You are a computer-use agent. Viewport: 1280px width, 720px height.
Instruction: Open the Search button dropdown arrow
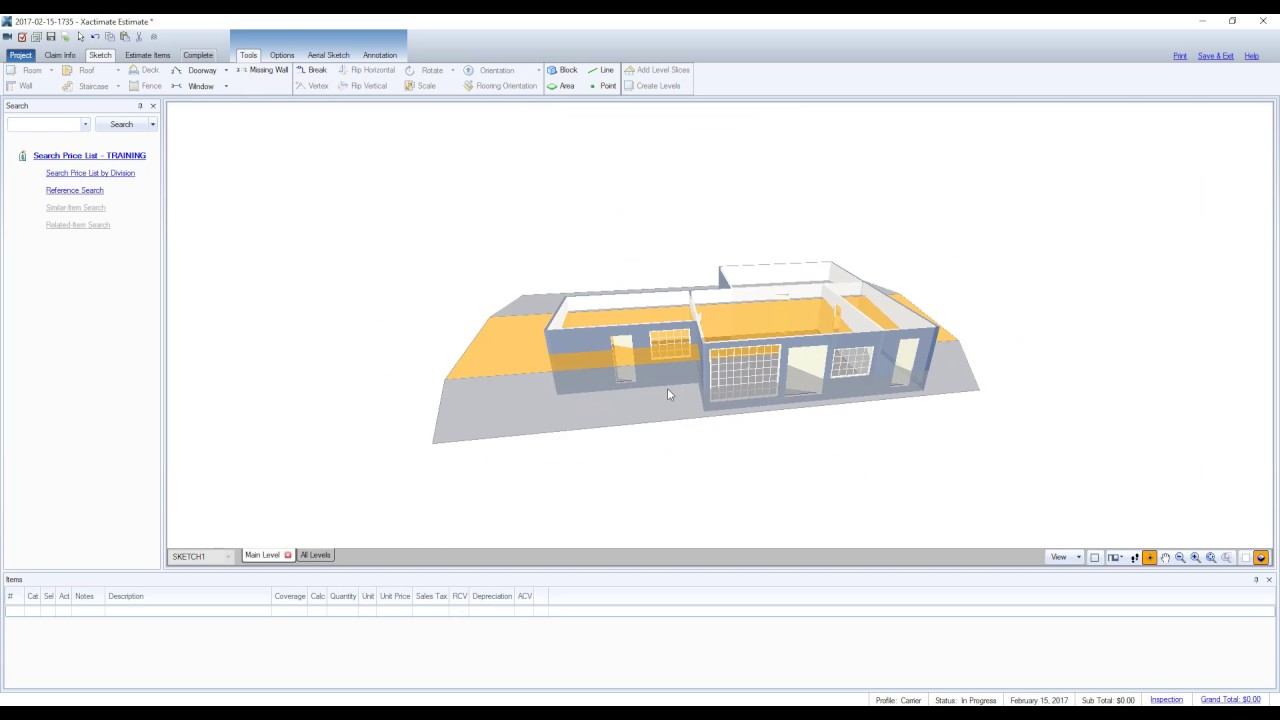click(x=152, y=124)
